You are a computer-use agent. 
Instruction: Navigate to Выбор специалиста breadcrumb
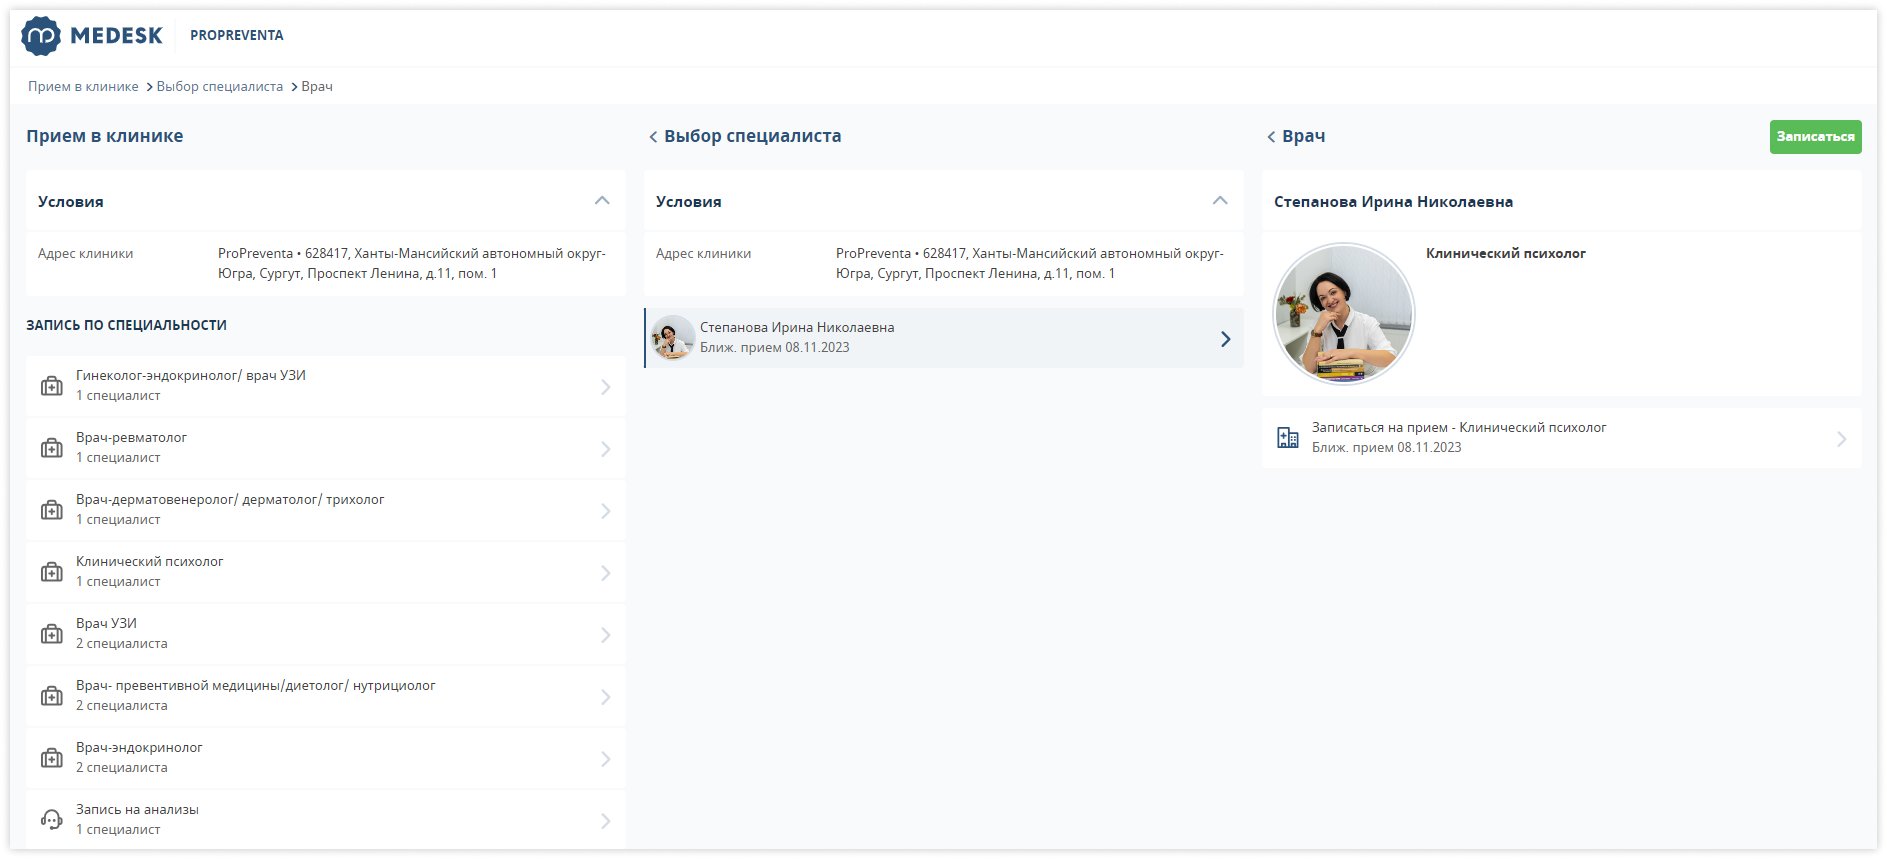point(219,87)
